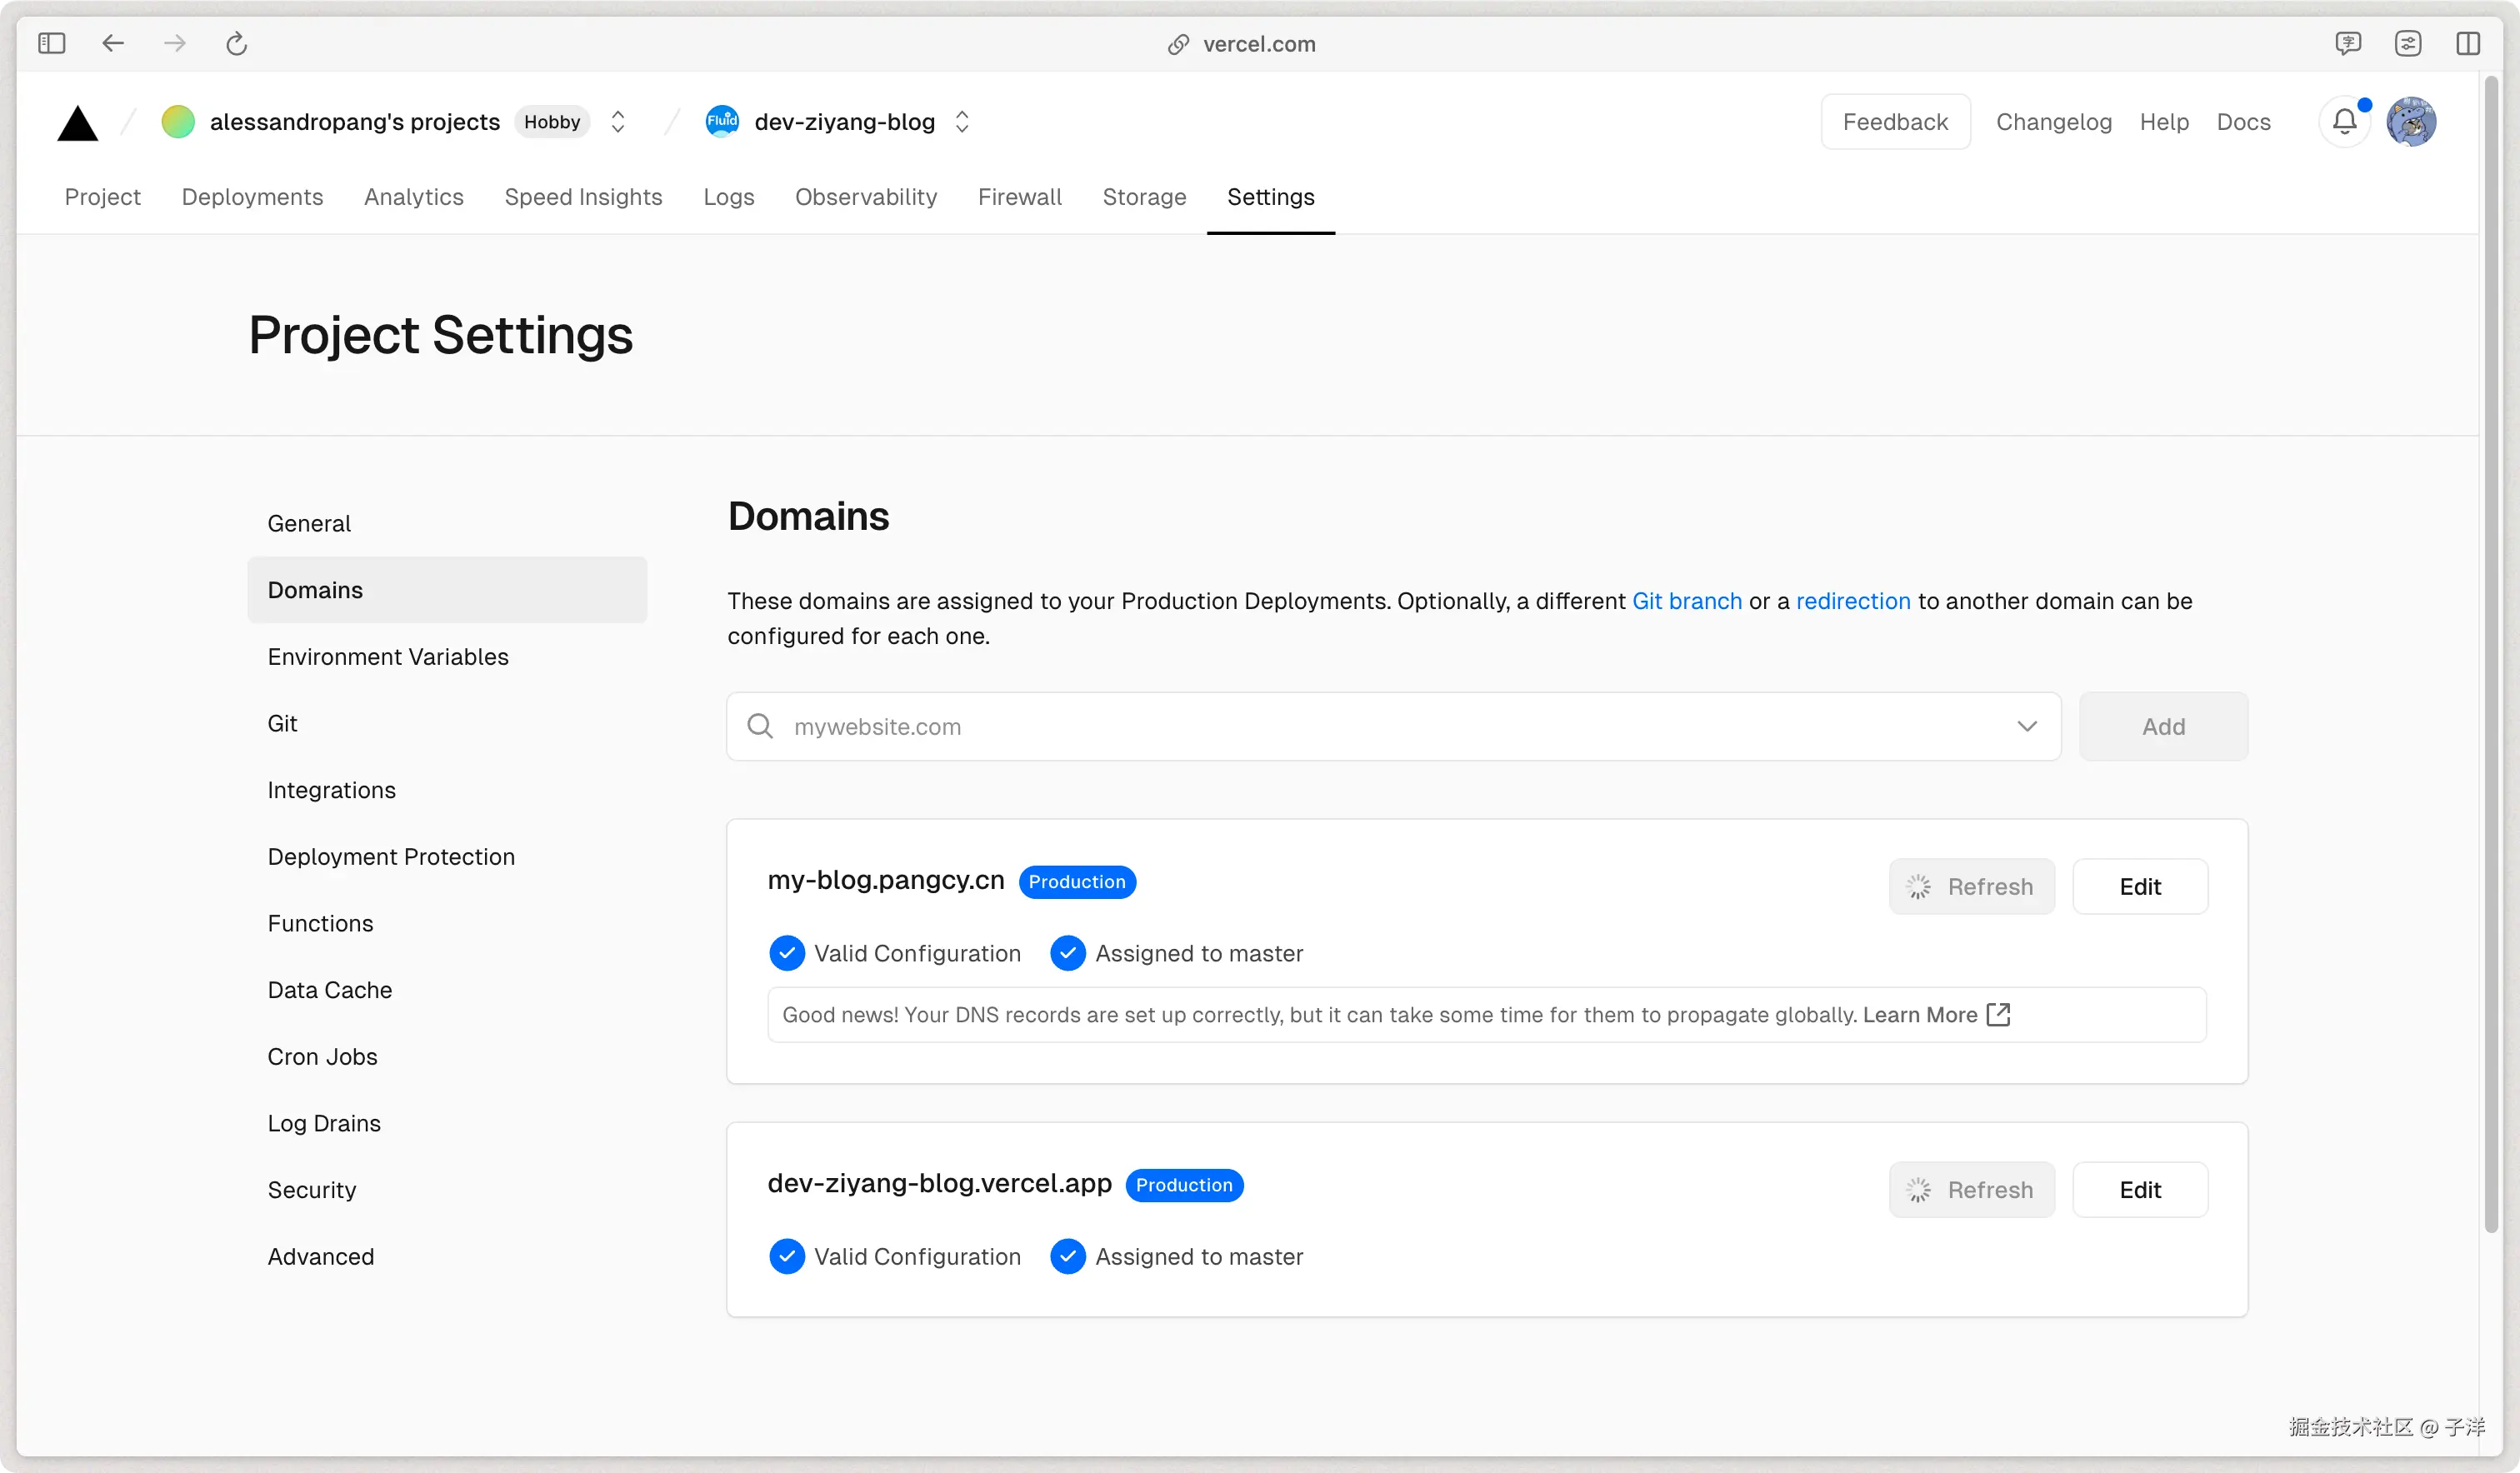Select Environment Variables in settings sidebar
2520x1473 pixels.
388,656
